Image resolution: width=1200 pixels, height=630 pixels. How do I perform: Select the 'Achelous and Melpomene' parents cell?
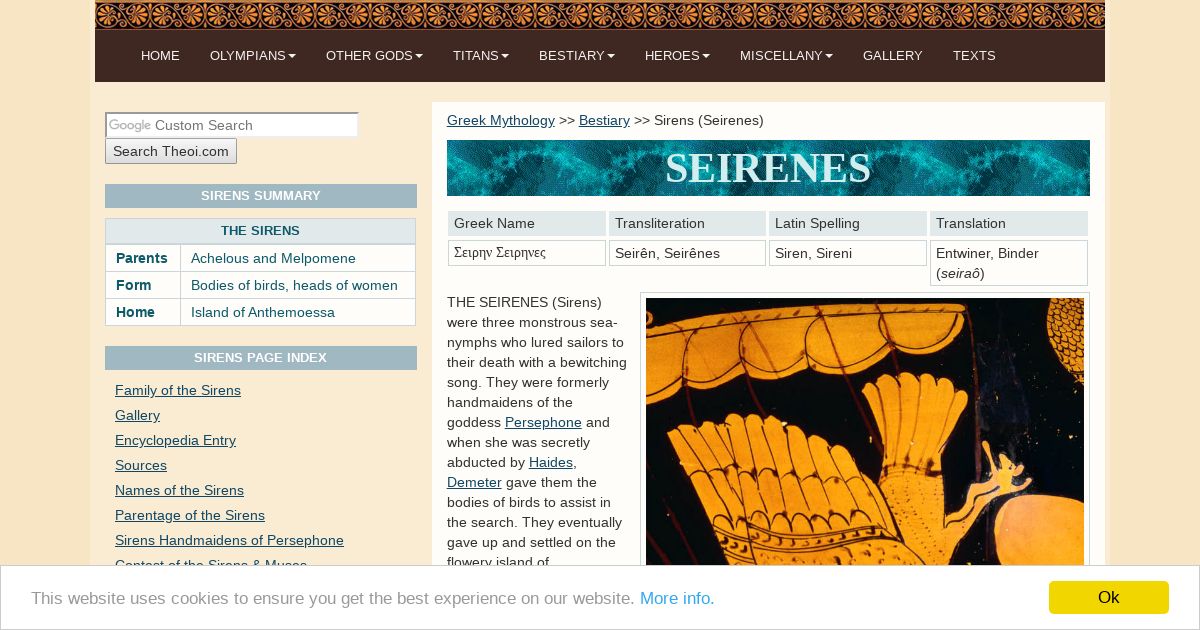click(298, 258)
